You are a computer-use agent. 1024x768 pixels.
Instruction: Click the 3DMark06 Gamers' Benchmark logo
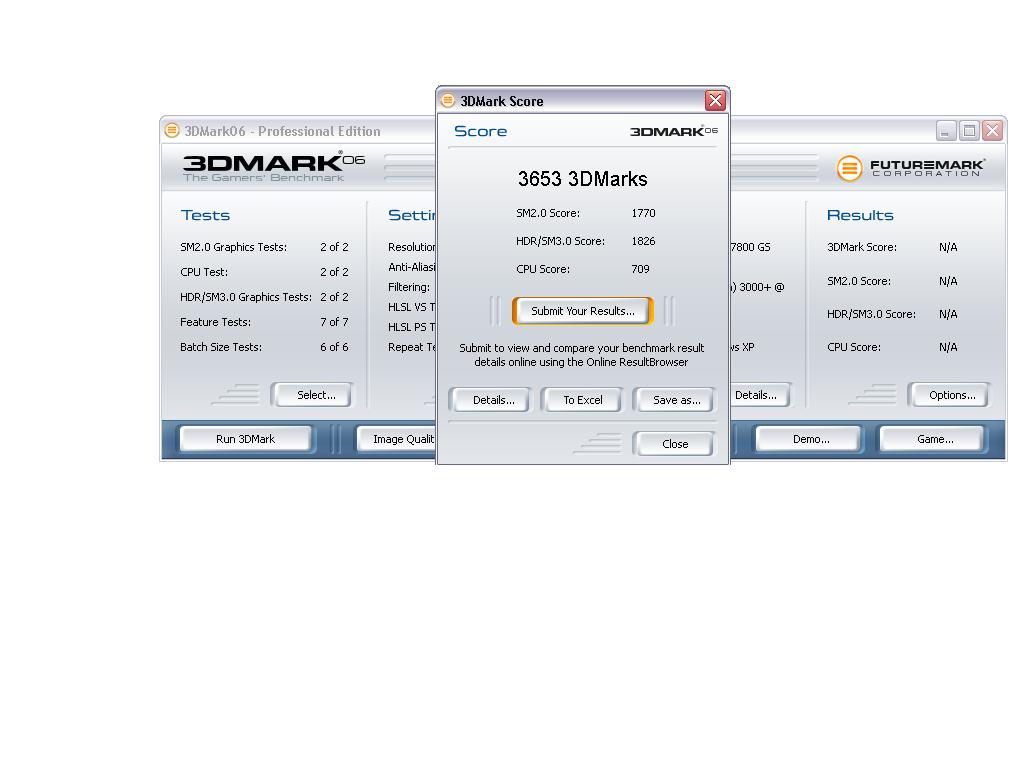pyautogui.click(x=273, y=167)
